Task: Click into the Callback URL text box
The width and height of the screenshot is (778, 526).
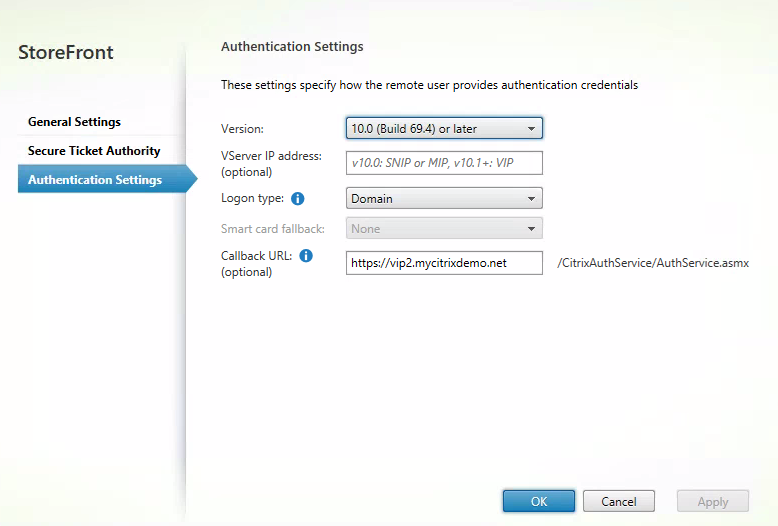Action: click(443, 263)
